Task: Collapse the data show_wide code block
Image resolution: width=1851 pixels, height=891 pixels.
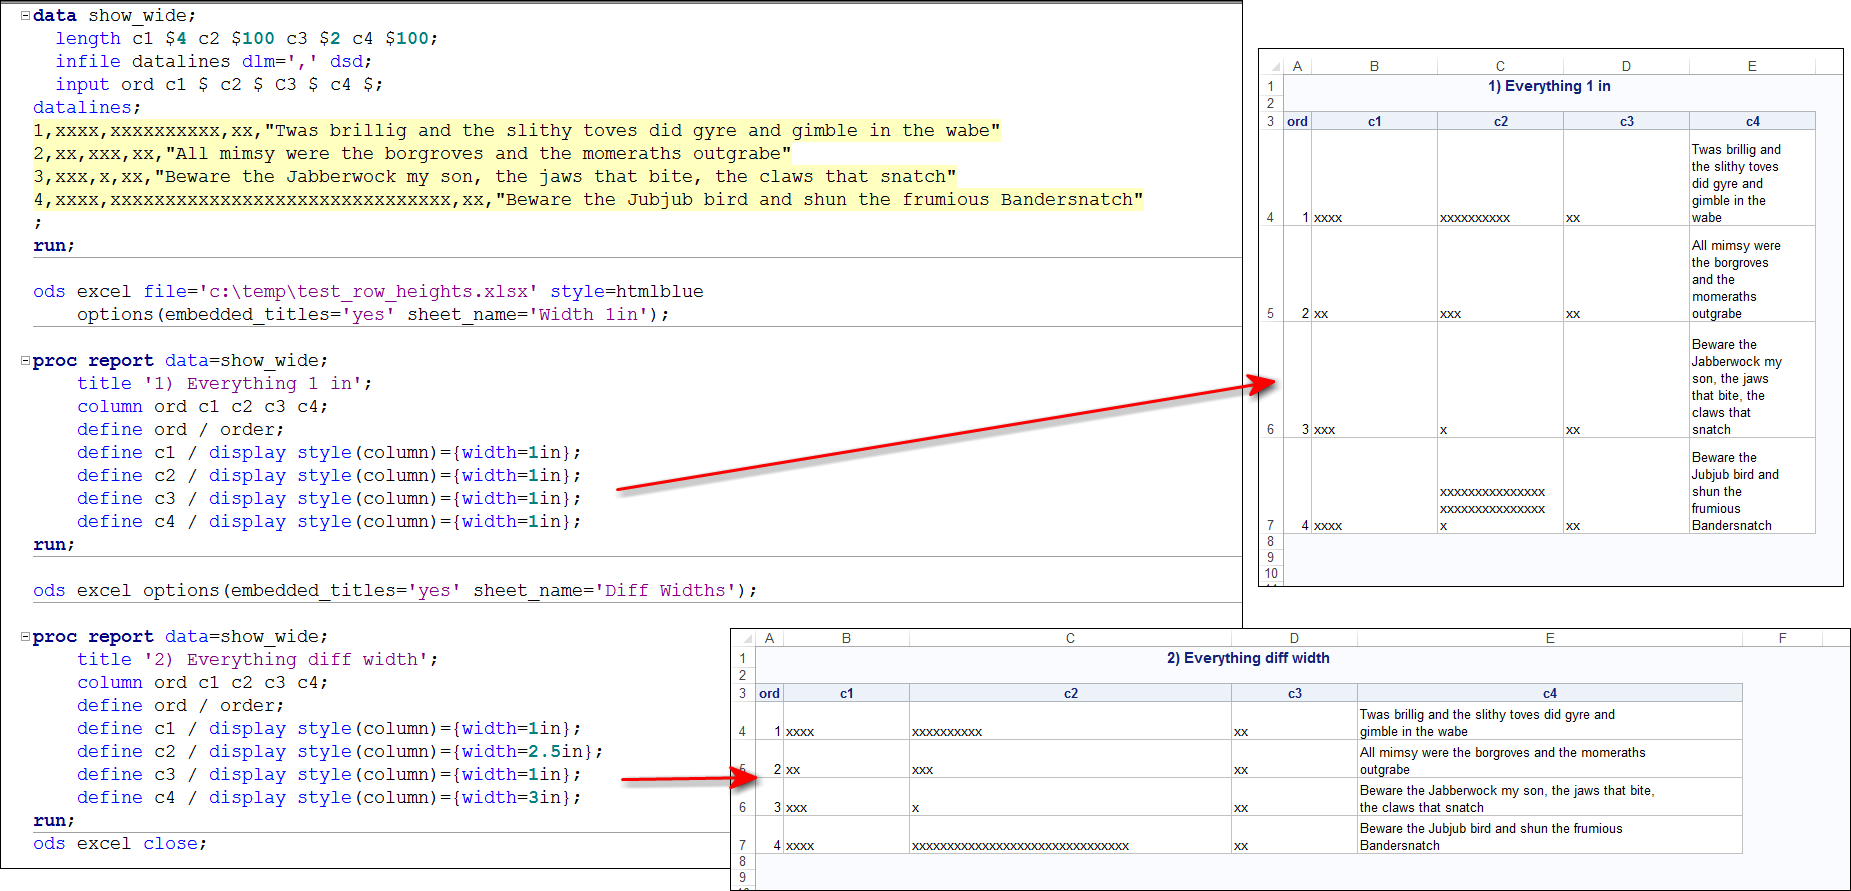Action: tap(25, 16)
